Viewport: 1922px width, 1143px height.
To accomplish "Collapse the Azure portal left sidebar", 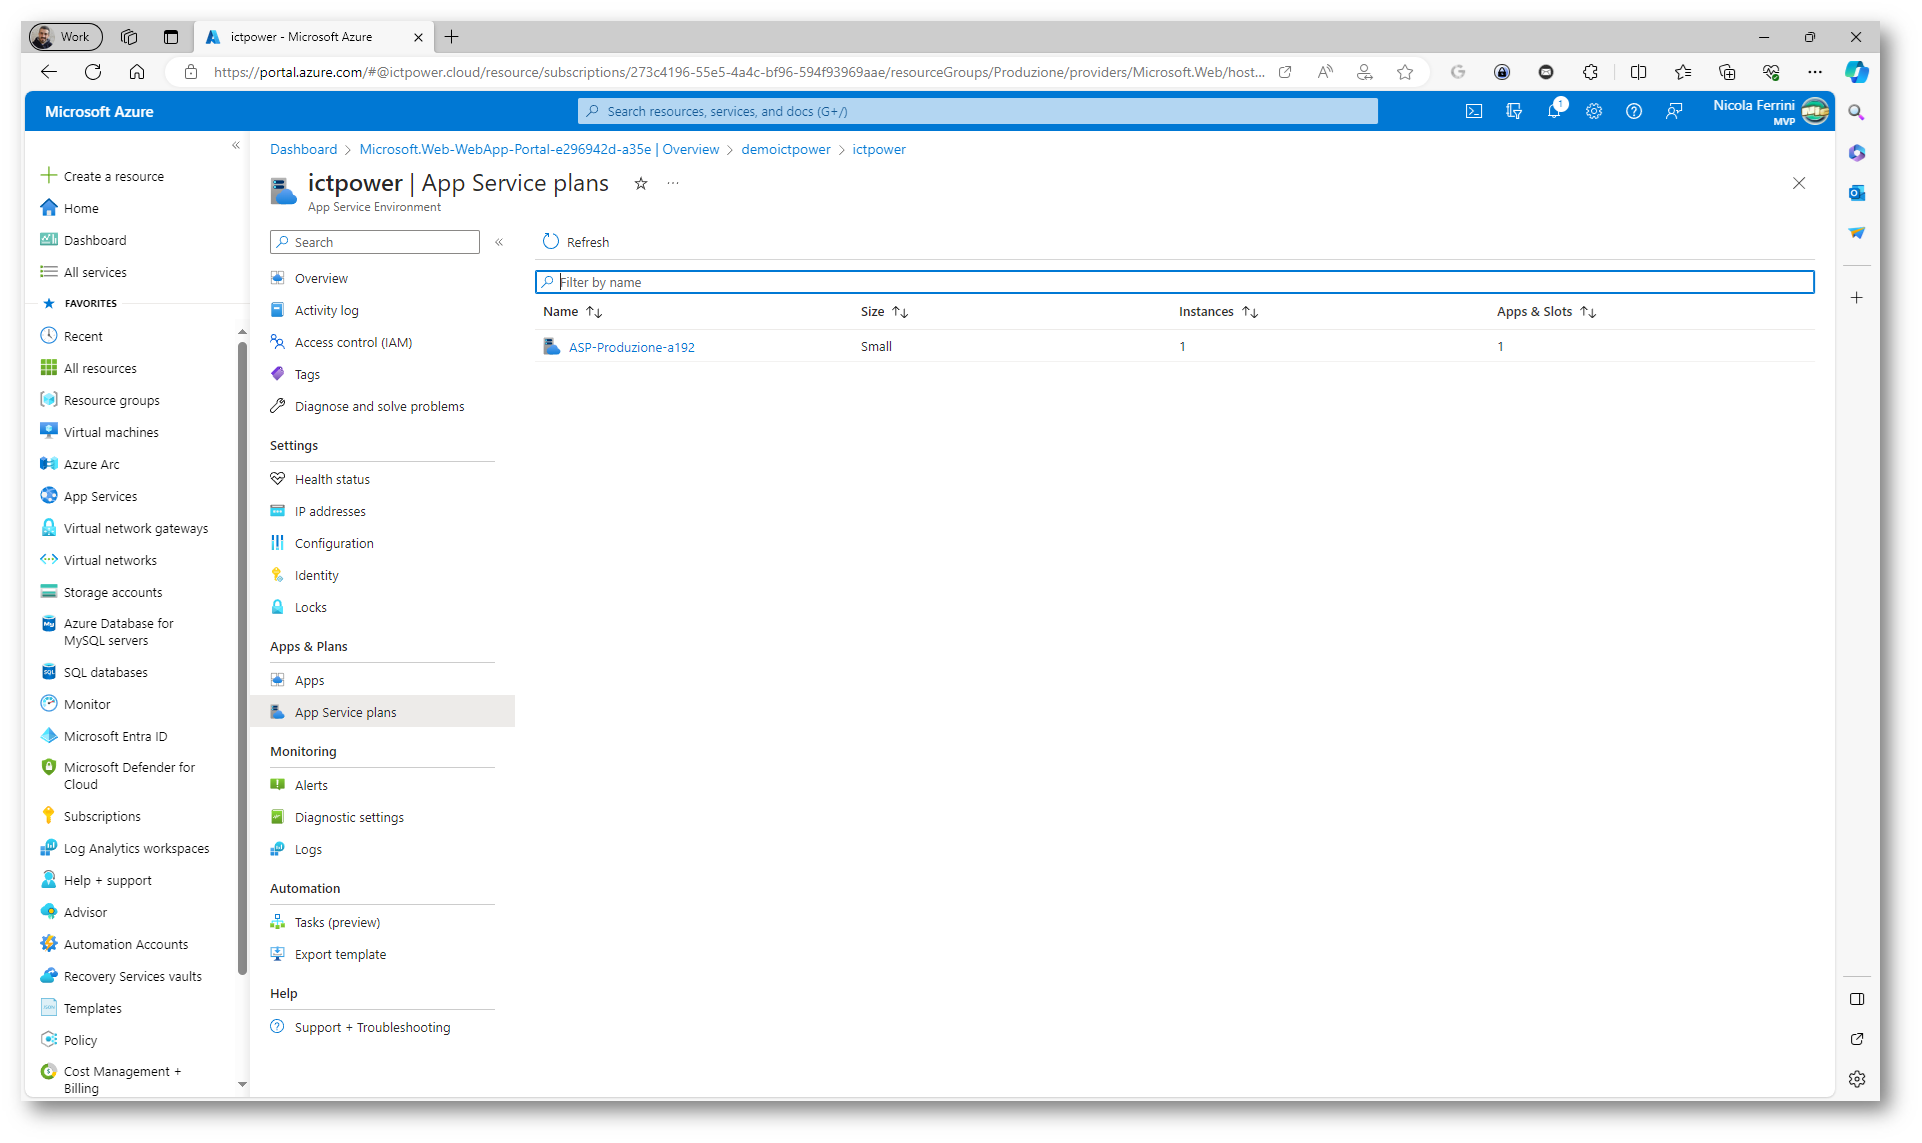I will pyautogui.click(x=236, y=146).
